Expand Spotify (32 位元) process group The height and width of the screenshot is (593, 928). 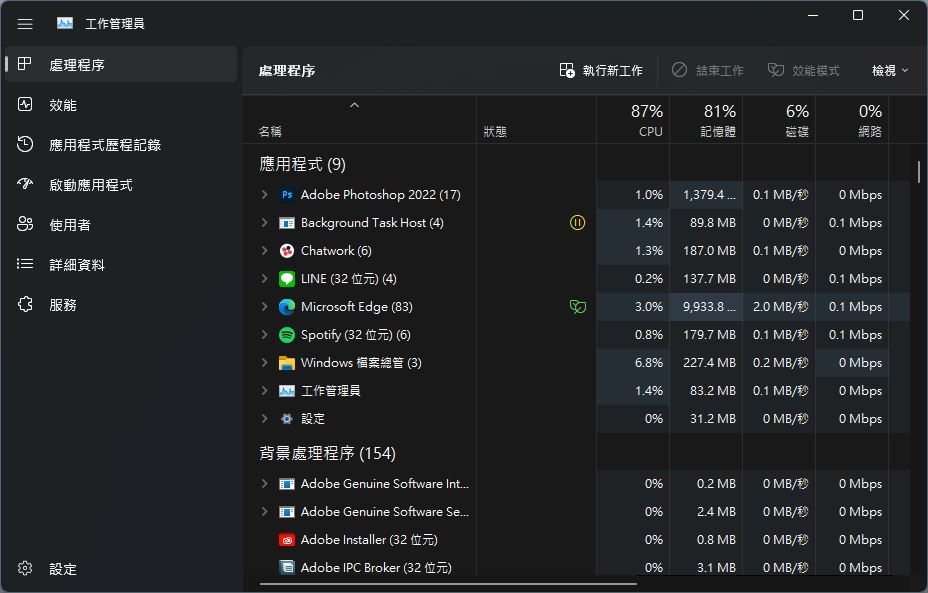pos(265,335)
